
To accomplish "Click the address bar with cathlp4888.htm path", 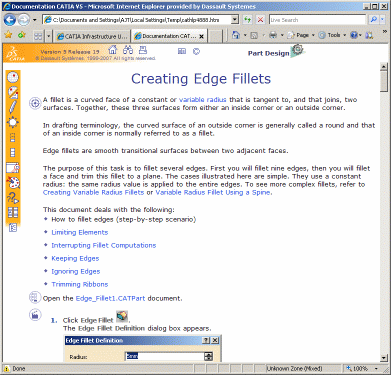I will point(137,20).
